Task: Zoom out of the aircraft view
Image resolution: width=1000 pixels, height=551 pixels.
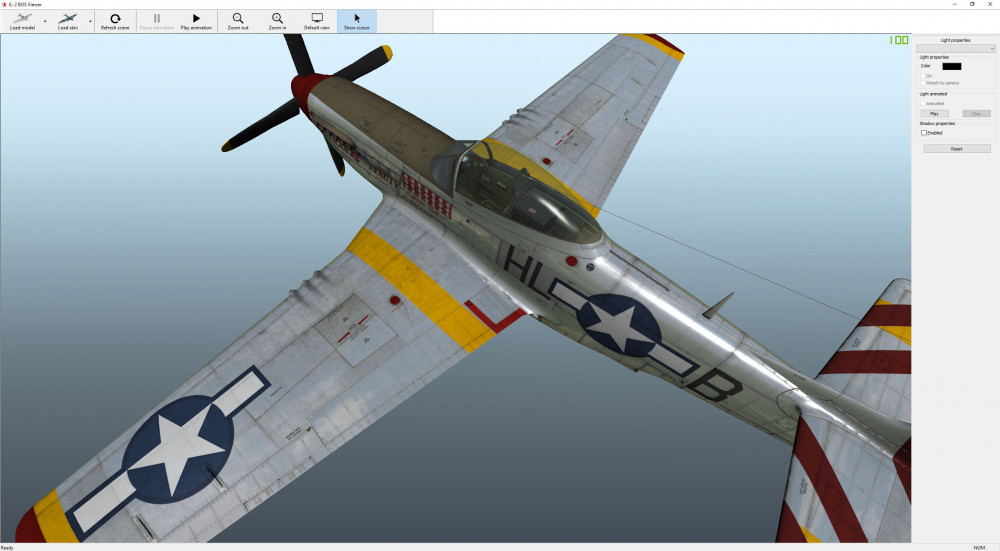Action: (x=238, y=20)
